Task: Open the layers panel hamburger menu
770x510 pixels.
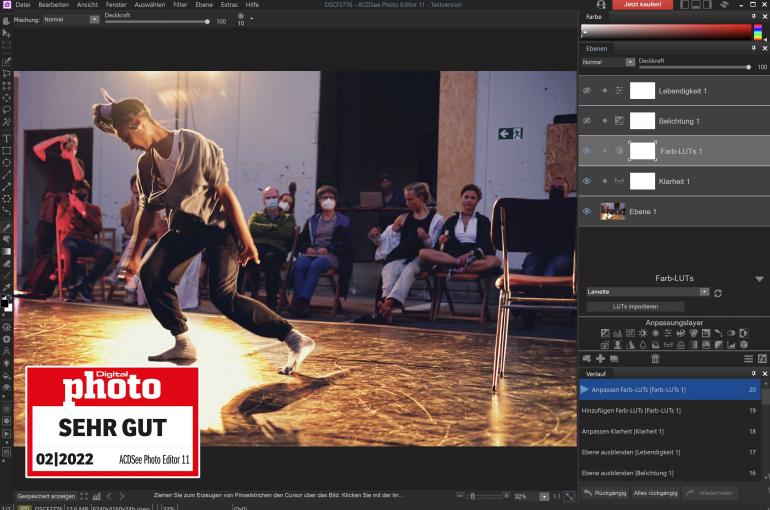Action: tap(748, 359)
